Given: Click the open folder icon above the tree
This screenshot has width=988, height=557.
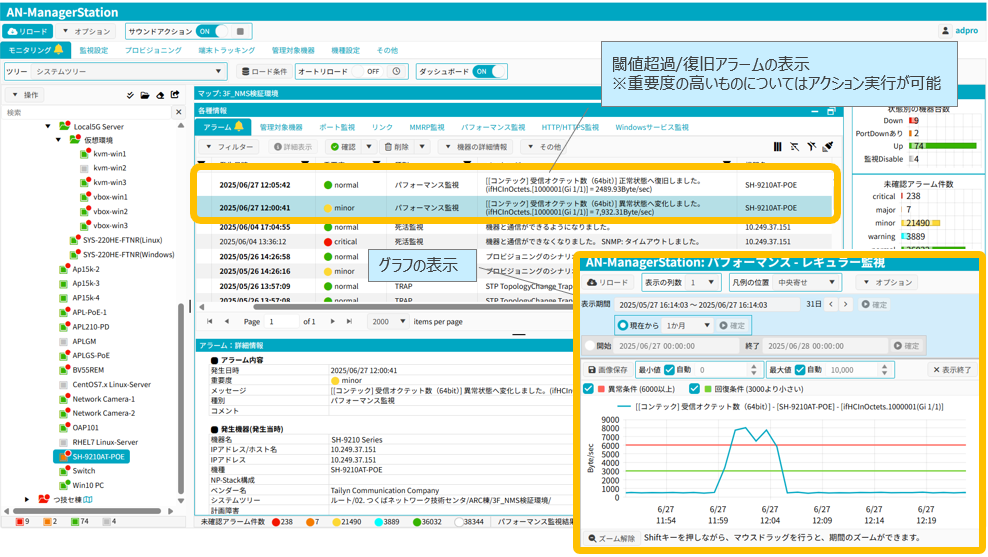Looking at the screenshot, I should [x=145, y=95].
